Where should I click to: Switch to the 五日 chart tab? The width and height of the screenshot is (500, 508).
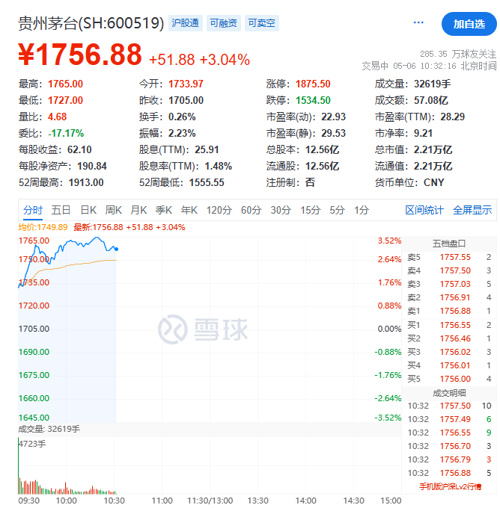click(x=61, y=210)
